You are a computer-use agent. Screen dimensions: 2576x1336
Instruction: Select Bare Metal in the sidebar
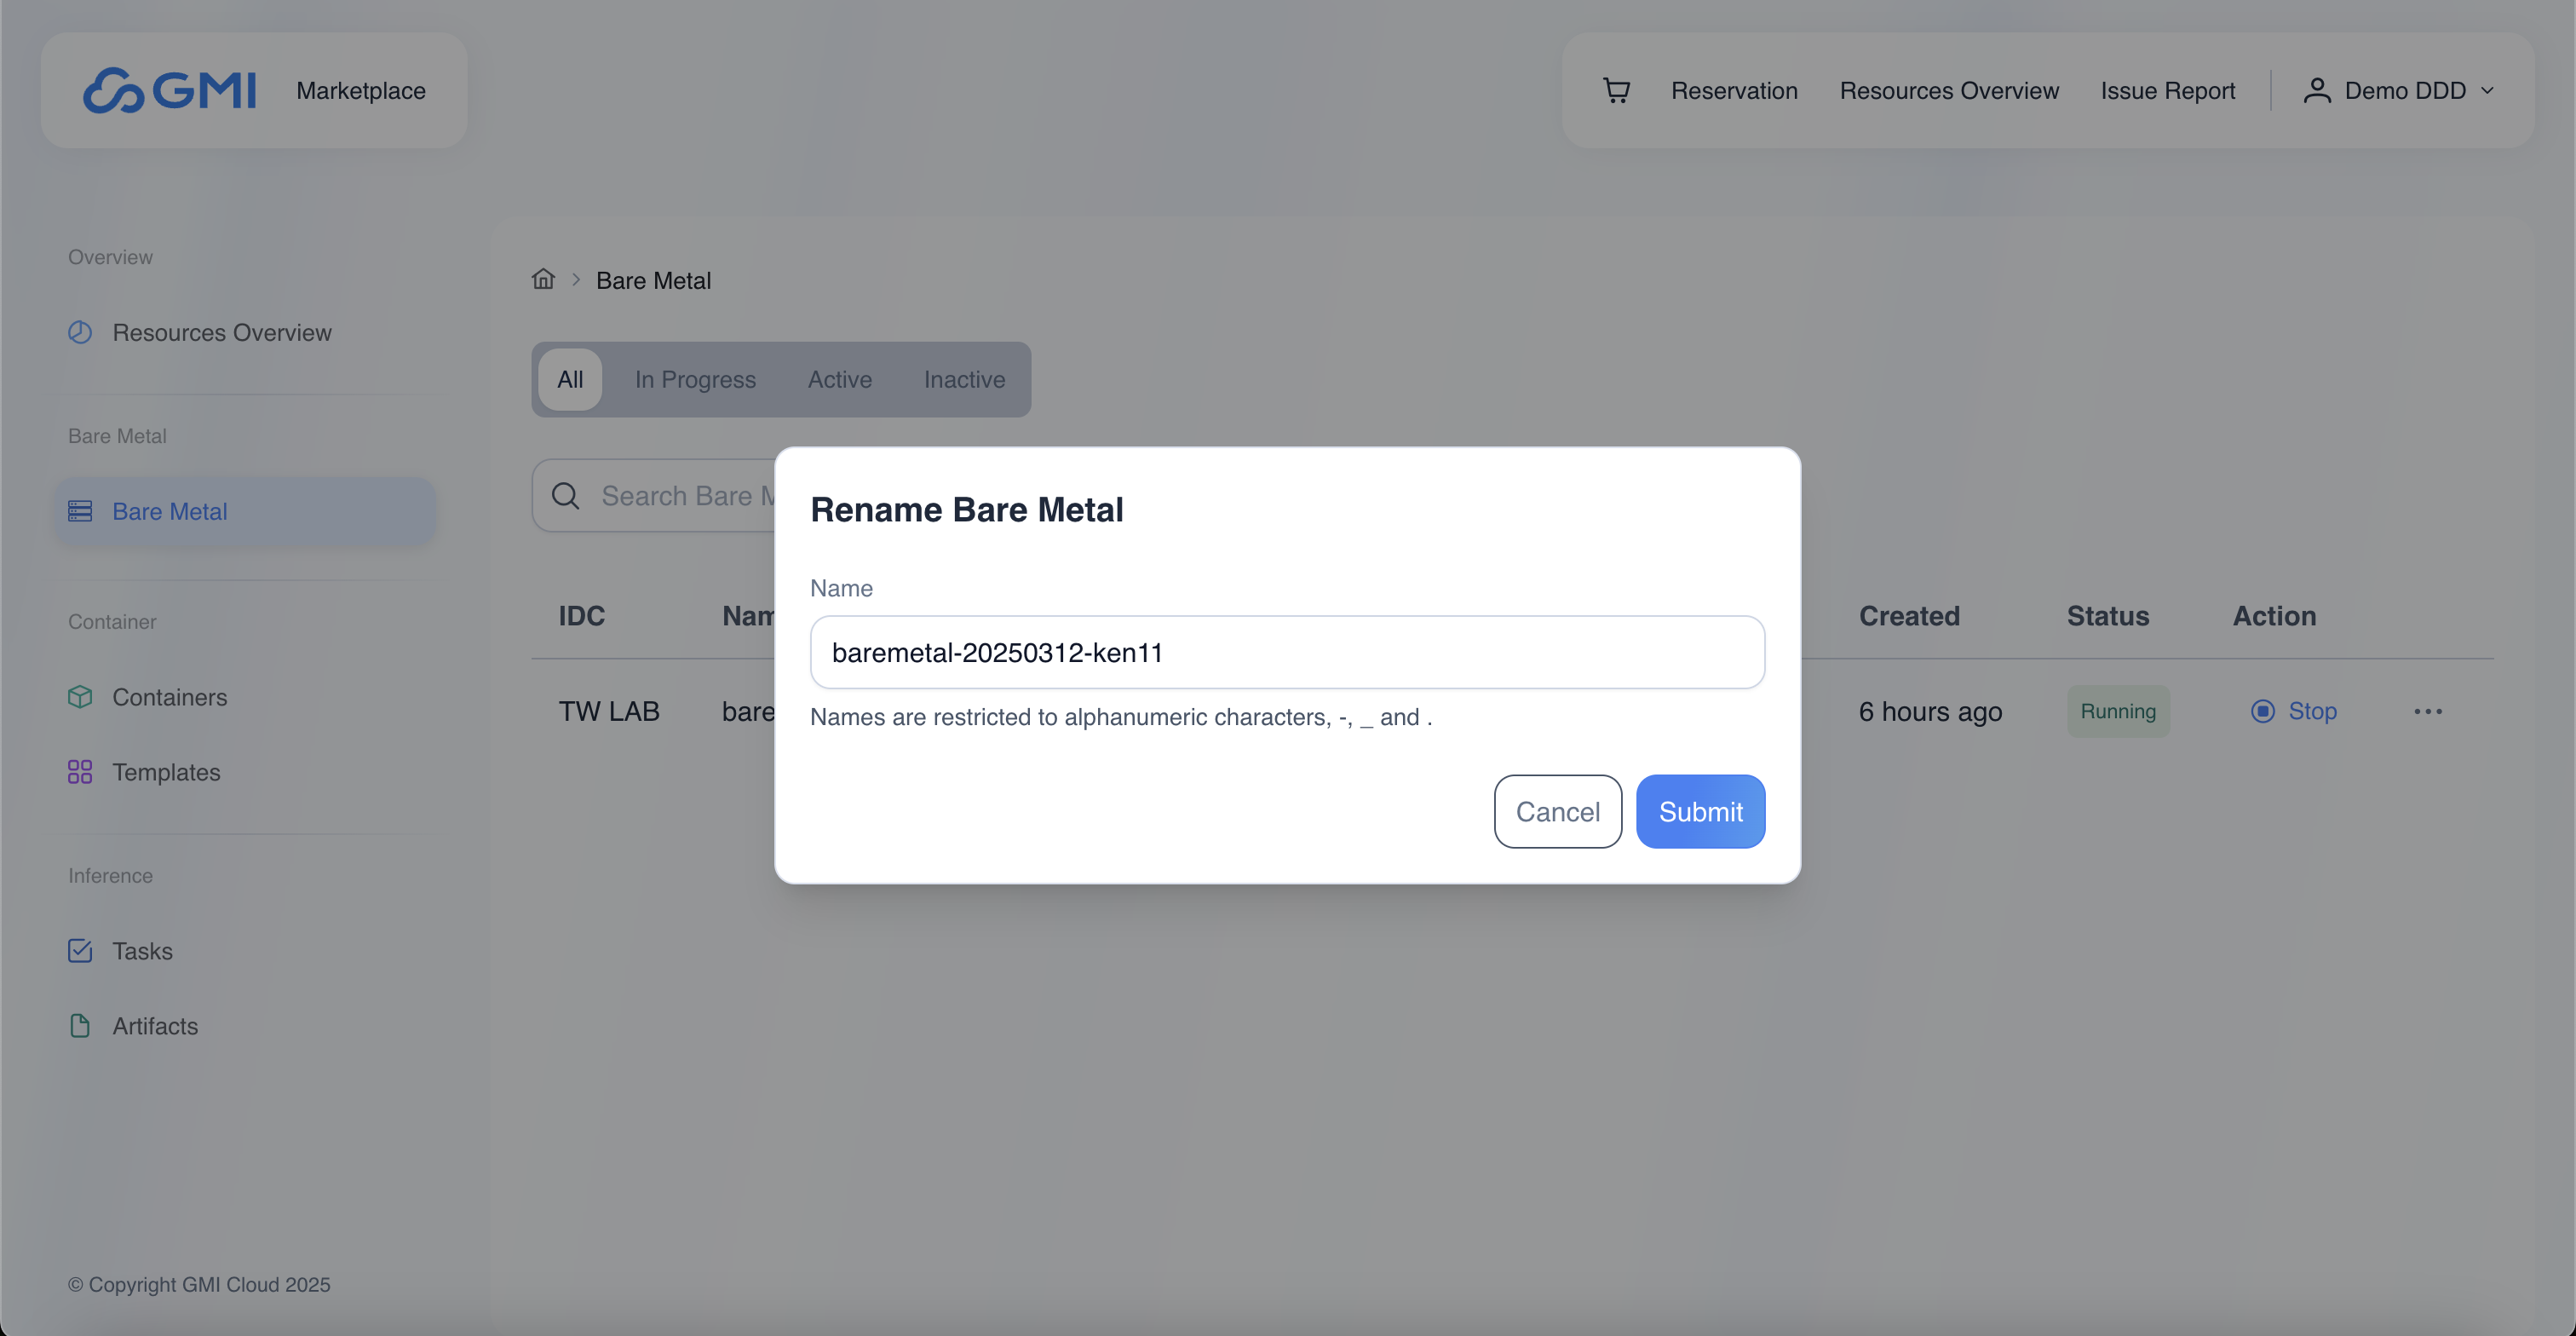pos(246,511)
